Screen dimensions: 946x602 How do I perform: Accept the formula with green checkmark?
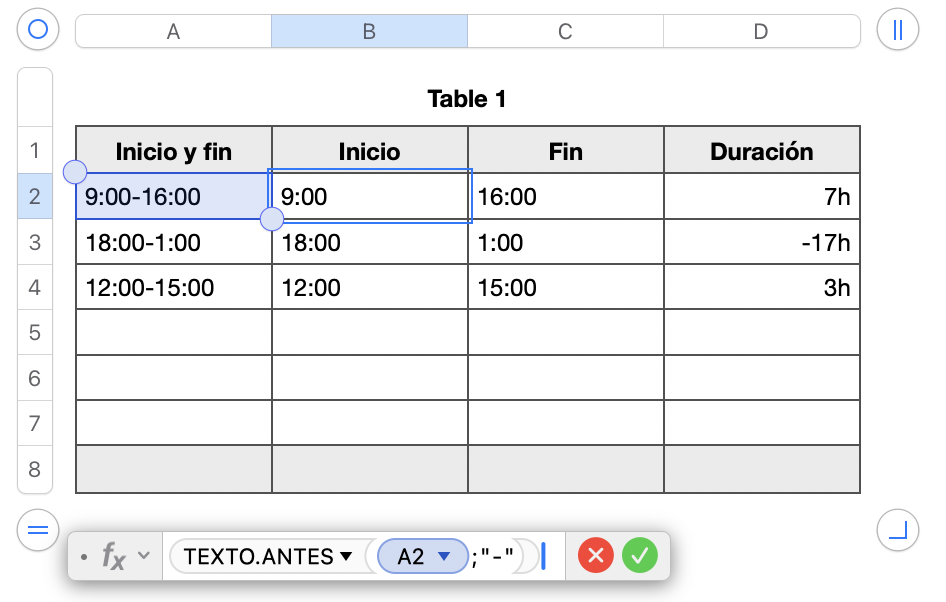[640, 556]
